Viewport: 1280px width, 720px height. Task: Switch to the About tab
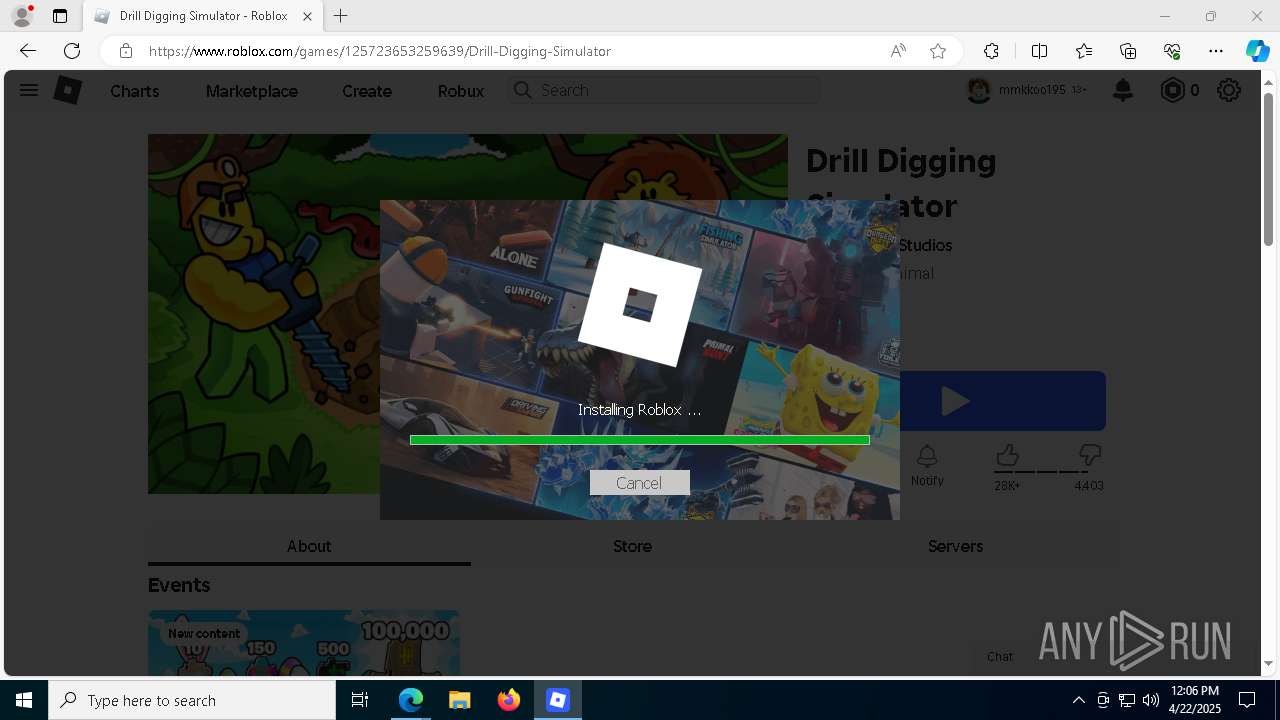(309, 546)
